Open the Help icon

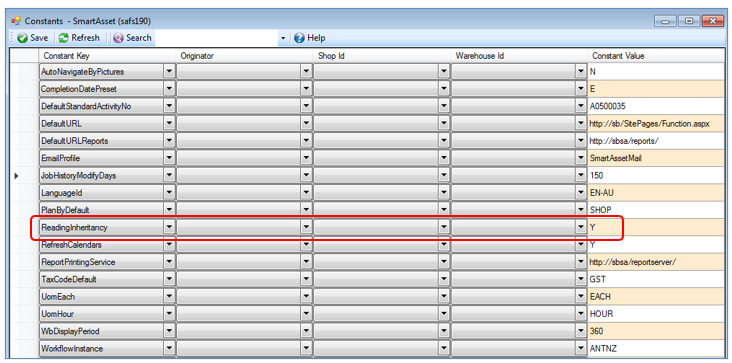pyautogui.click(x=299, y=38)
